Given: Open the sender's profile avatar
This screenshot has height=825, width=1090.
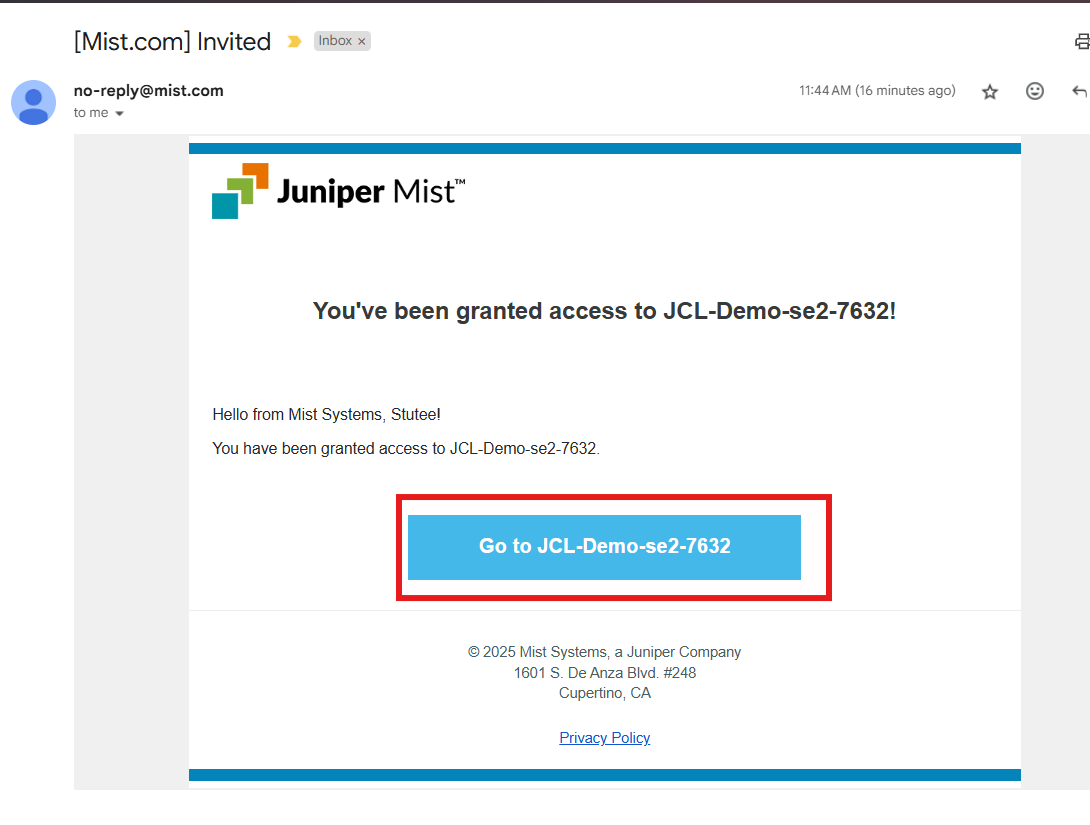Looking at the screenshot, I should (x=33, y=102).
